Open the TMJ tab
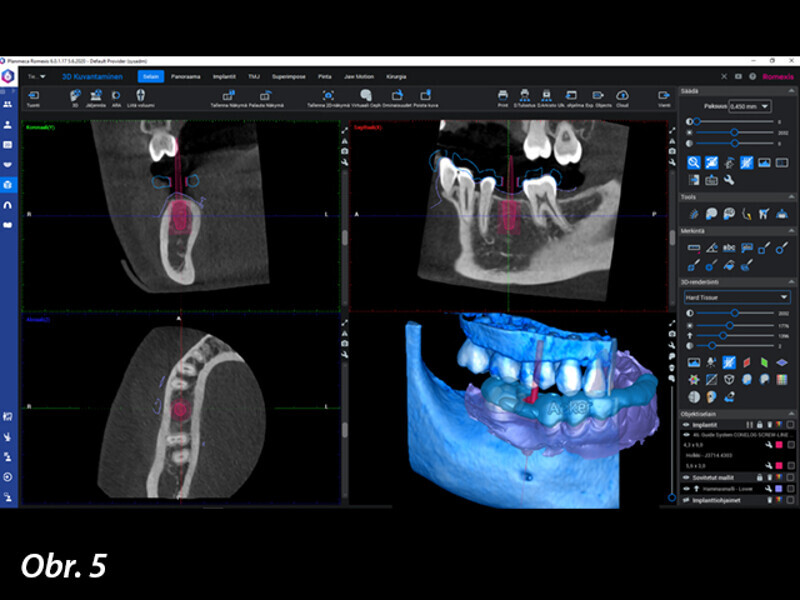 (253, 76)
